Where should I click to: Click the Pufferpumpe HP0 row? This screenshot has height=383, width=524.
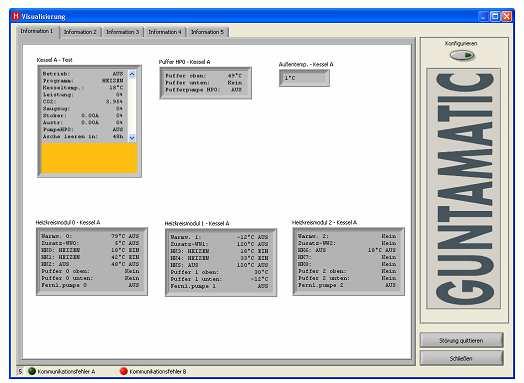(x=204, y=90)
